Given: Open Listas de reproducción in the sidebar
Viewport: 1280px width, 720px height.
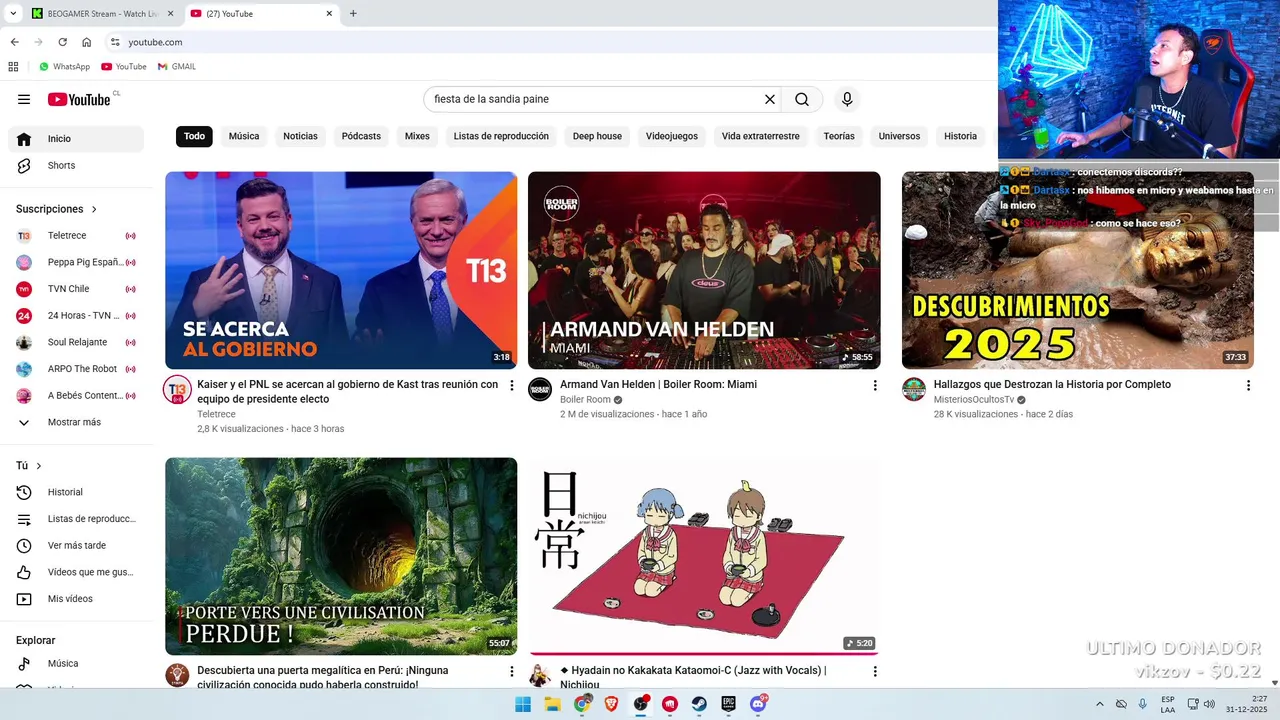Looking at the screenshot, I should point(76,519).
